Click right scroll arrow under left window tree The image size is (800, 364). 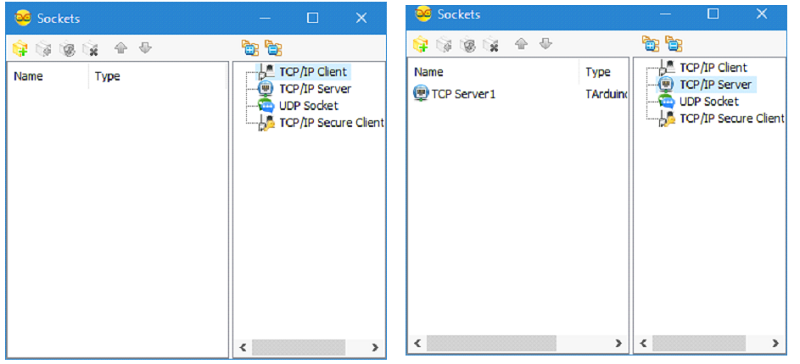(375, 348)
